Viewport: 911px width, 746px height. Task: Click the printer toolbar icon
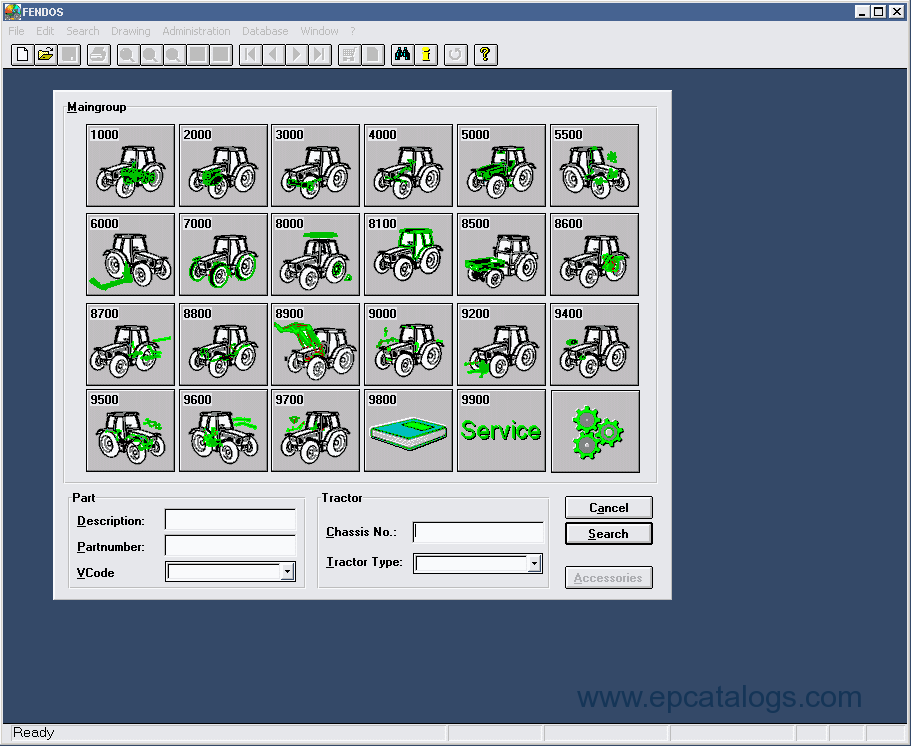[x=99, y=55]
